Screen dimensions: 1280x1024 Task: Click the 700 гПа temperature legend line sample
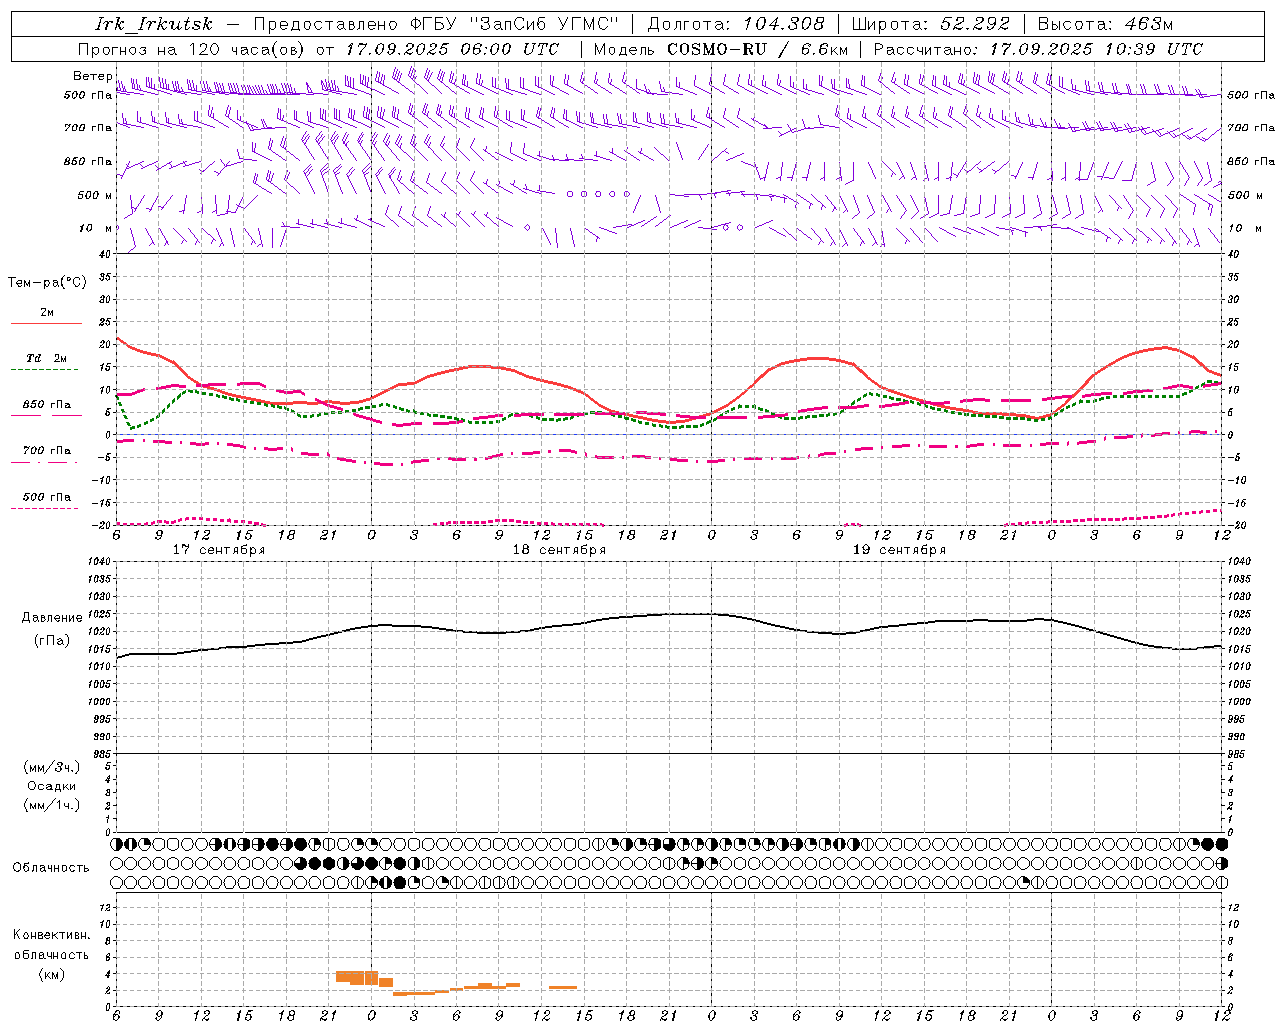tap(45, 462)
